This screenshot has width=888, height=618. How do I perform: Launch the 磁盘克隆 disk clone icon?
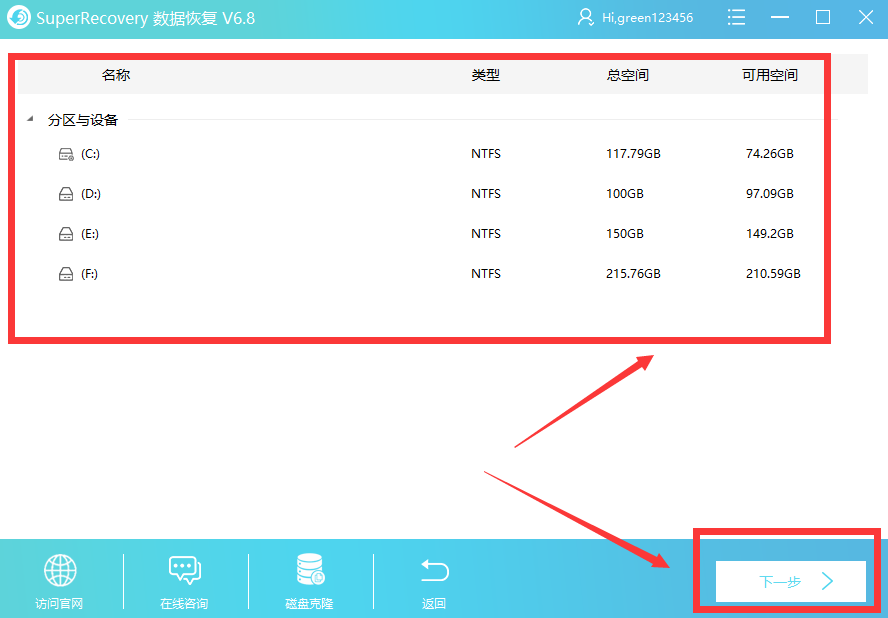click(x=310, y=569)
